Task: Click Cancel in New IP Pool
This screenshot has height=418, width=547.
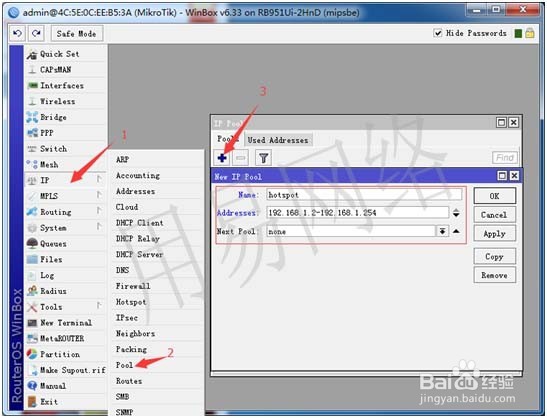Action: 495,215
